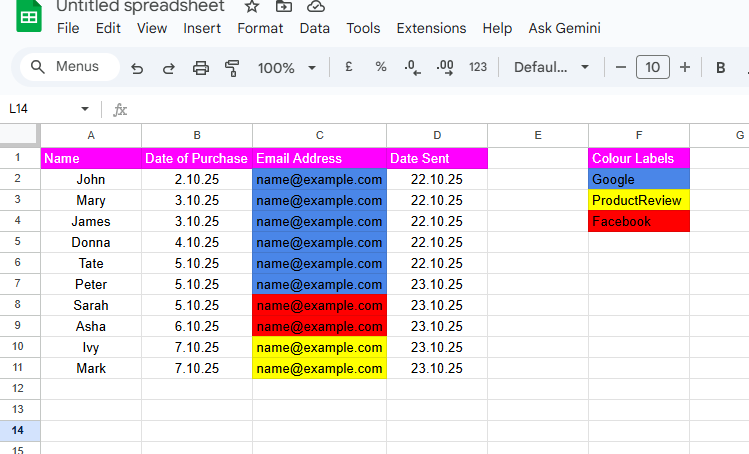Open the Google Sheets home icon
Screen dimensions: 749x454
[x=27, y=16]
